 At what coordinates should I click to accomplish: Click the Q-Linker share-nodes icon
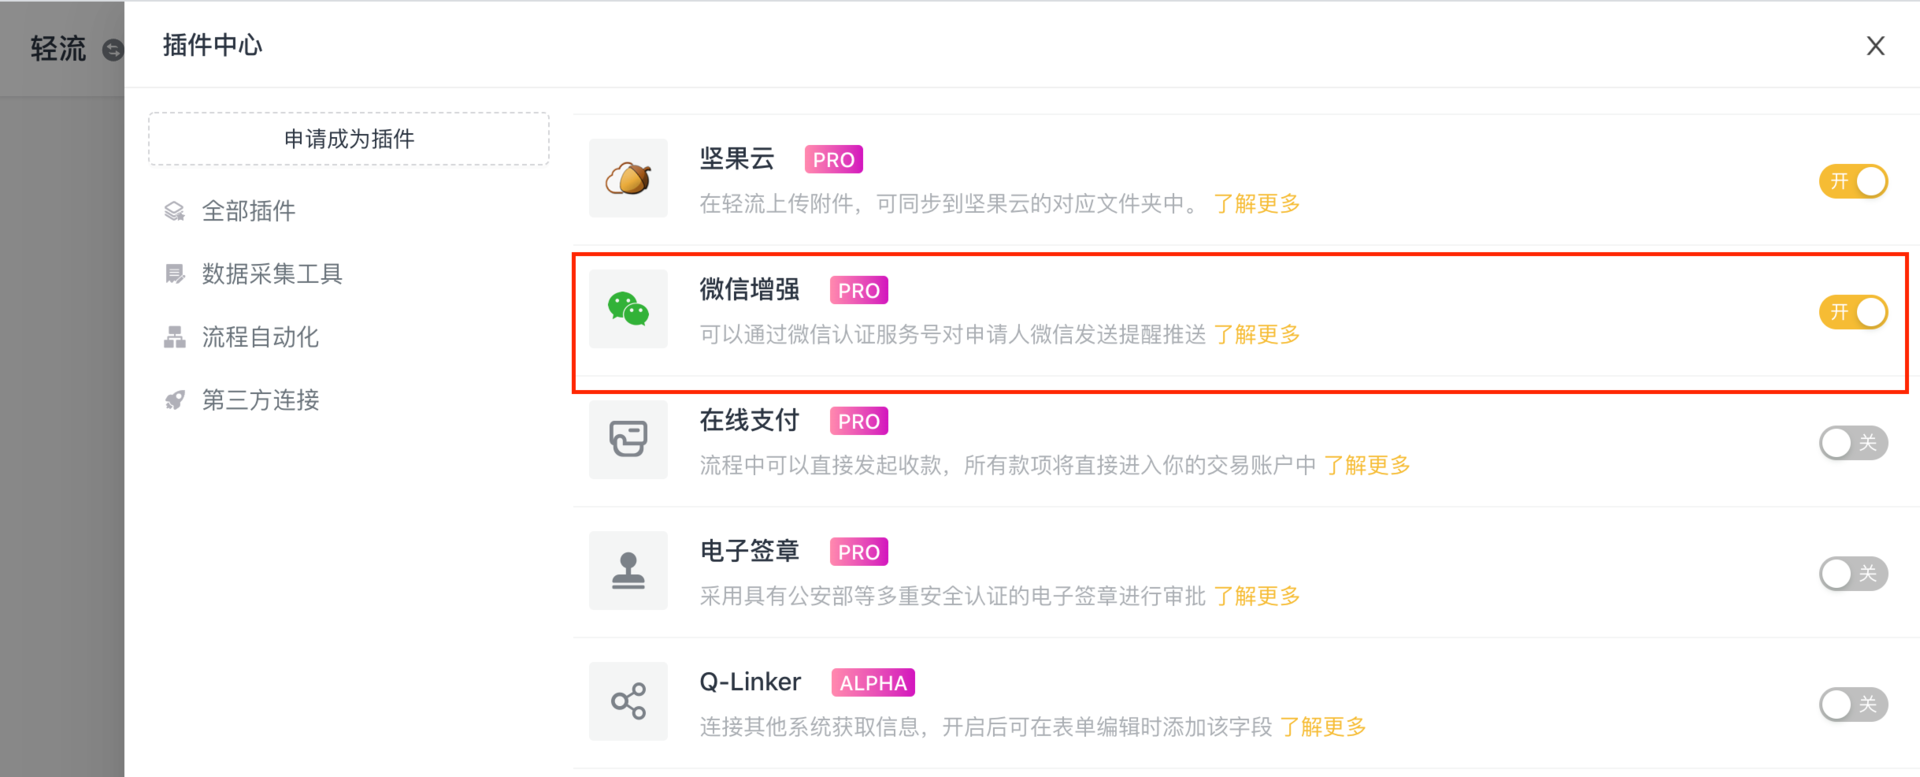point(628,701)
